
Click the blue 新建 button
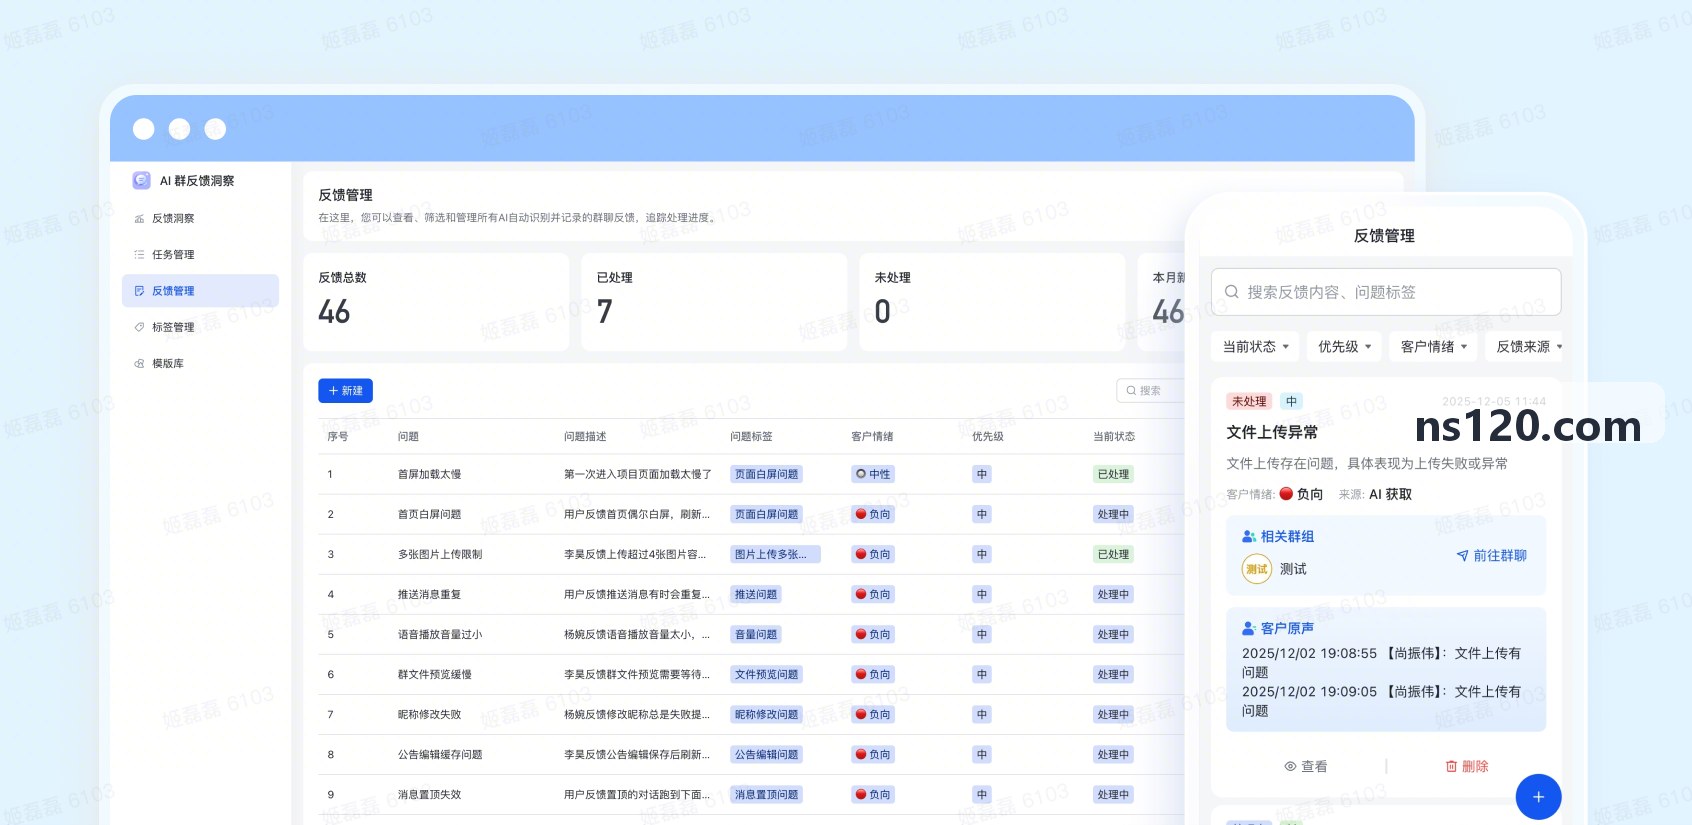point(345,391)
